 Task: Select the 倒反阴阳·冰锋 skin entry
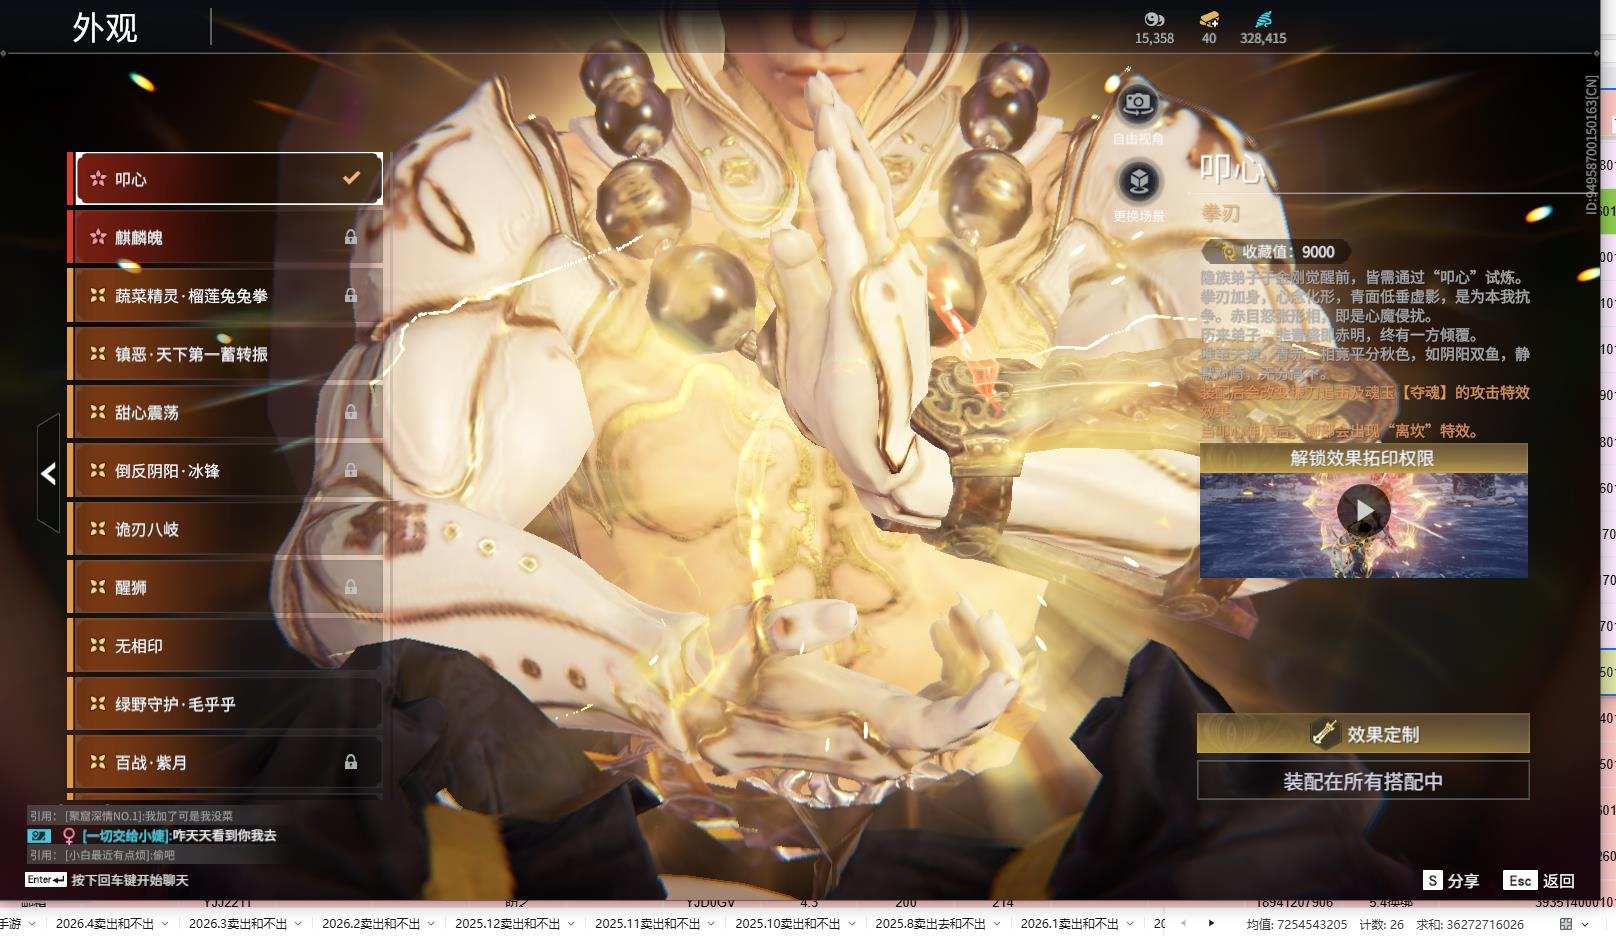[227, 470]
